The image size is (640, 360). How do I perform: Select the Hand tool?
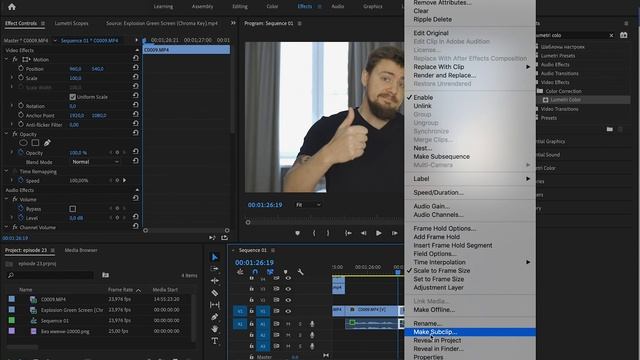(x=215, y=329)
